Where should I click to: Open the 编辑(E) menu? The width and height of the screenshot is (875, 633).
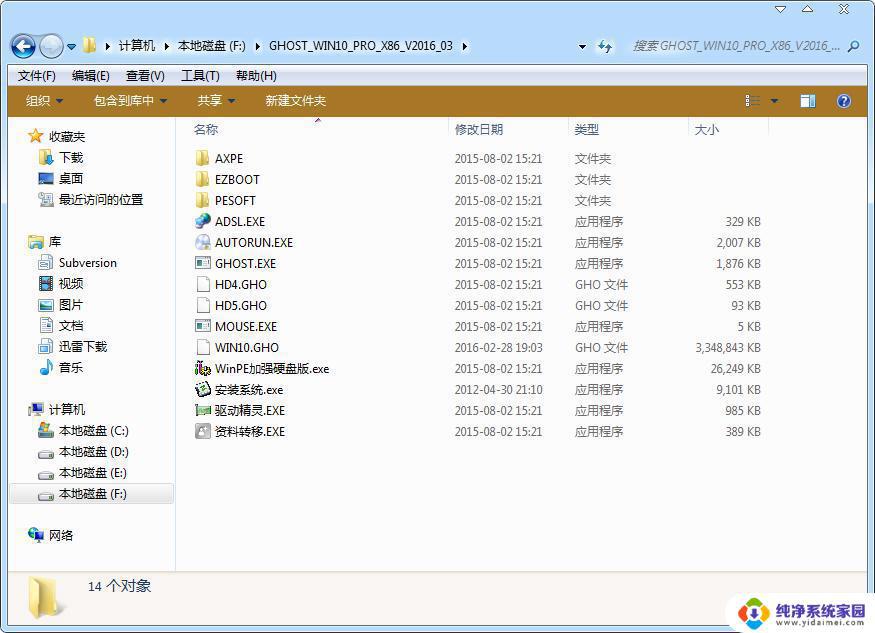(x=90, y=76)
